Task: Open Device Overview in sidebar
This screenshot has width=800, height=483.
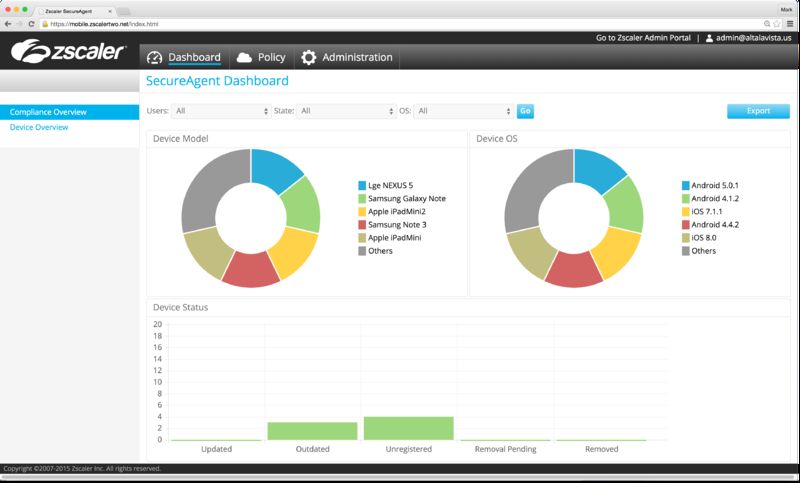Action: 39,128
